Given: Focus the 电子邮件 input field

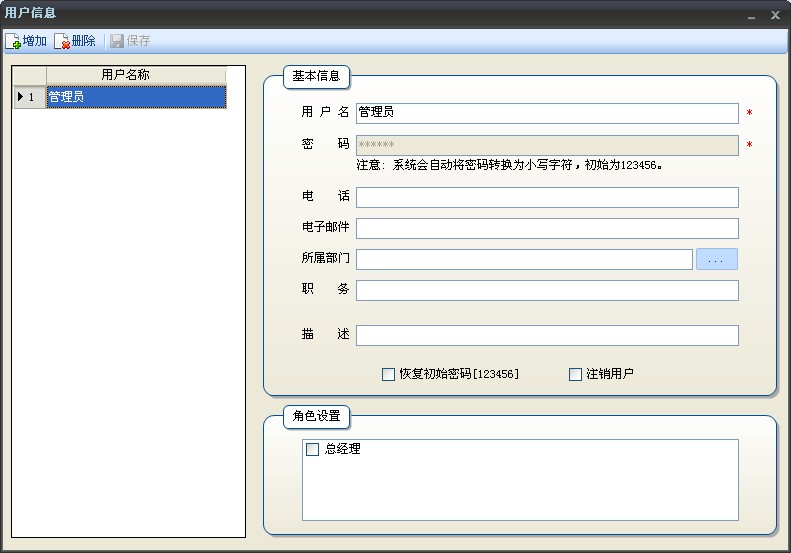Looking at the screenshot, I should (x=547, y=228).
